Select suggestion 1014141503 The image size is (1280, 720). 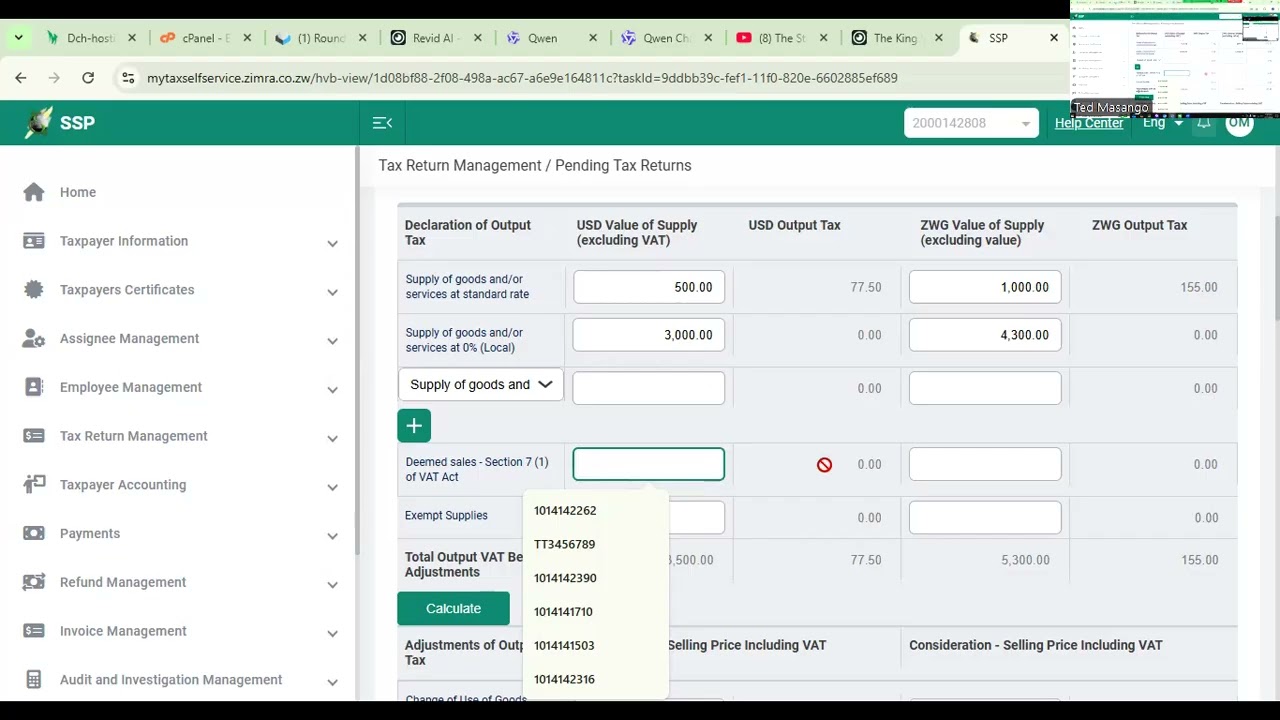(564, 645)
